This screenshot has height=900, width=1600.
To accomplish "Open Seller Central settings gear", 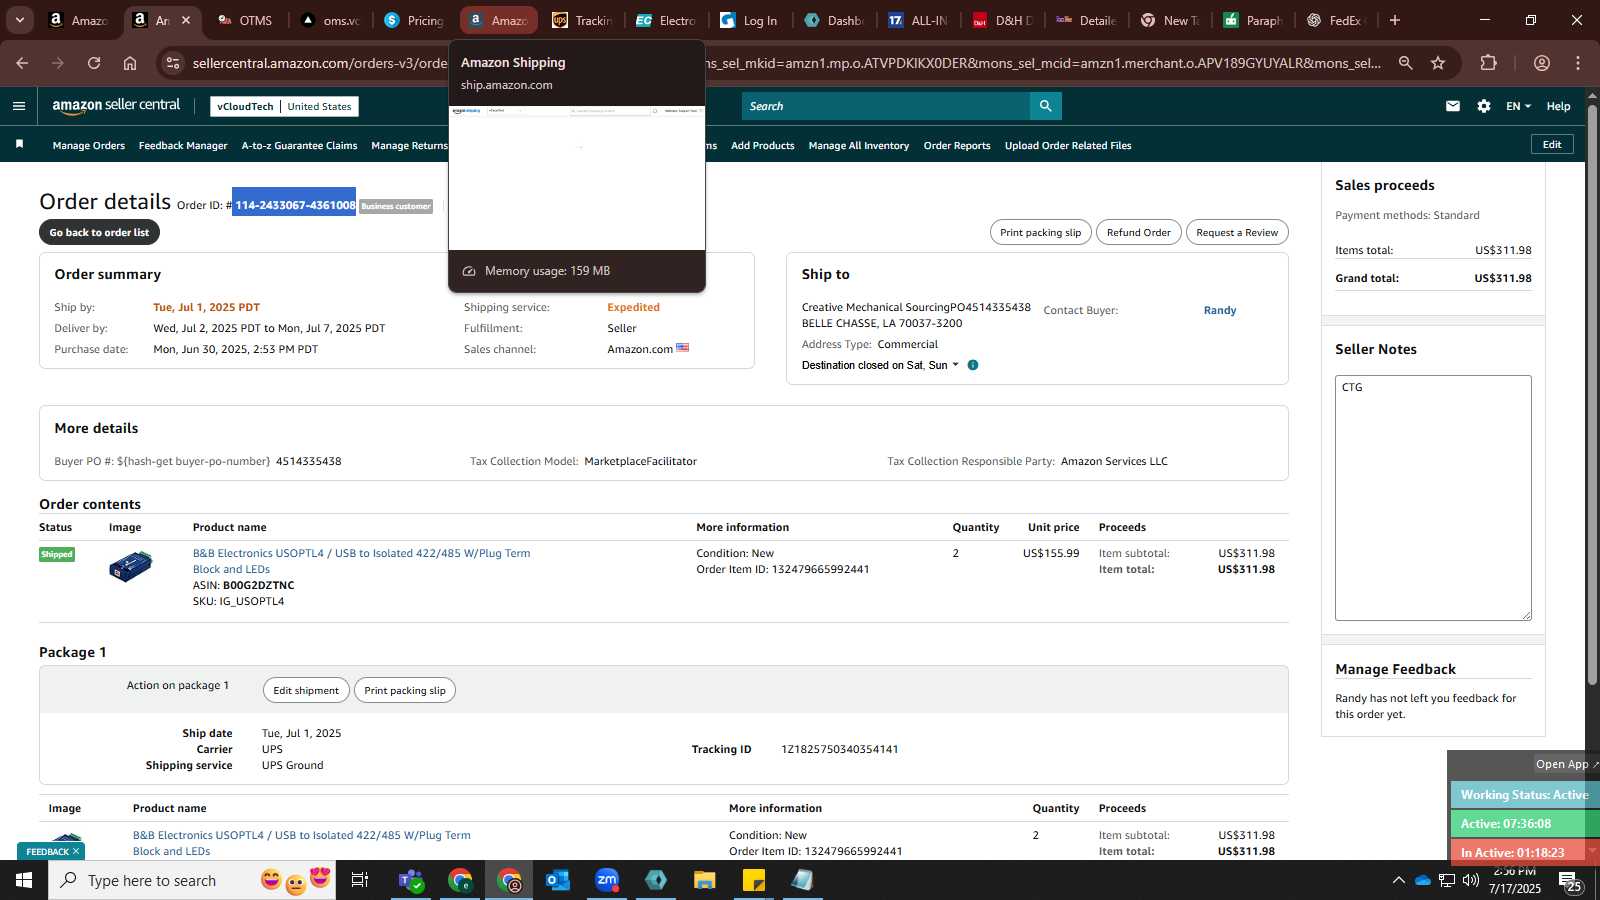I will point(1484,106).
